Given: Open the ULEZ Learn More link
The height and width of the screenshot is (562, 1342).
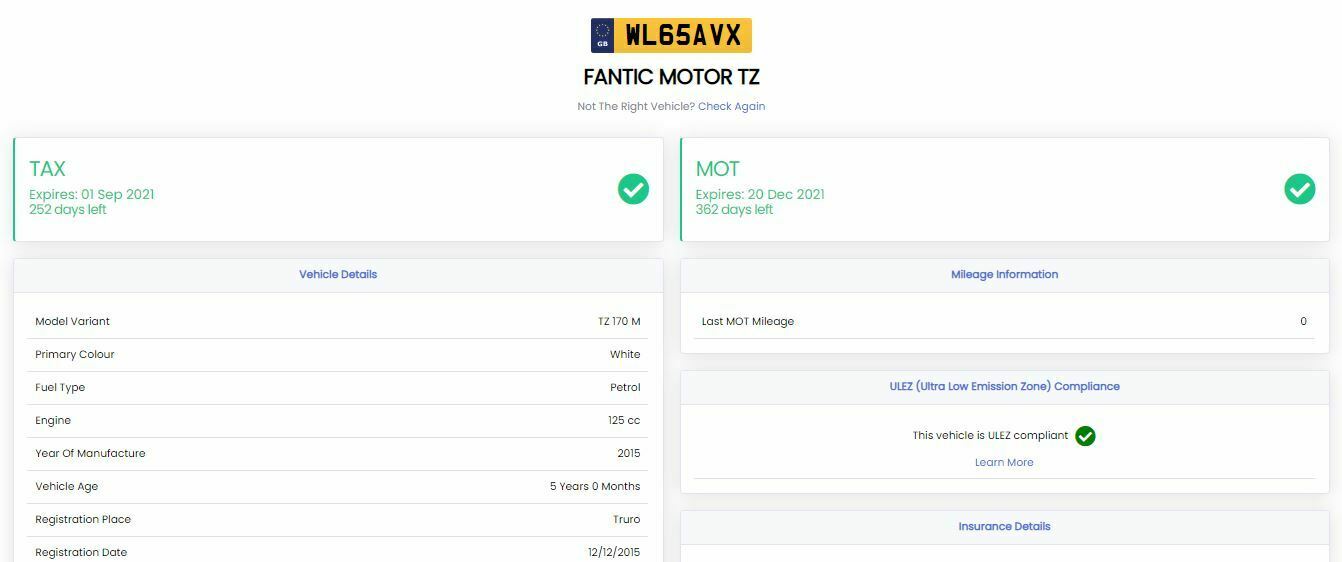Looking at the screenshot, I should click(x=1004, y=462).
